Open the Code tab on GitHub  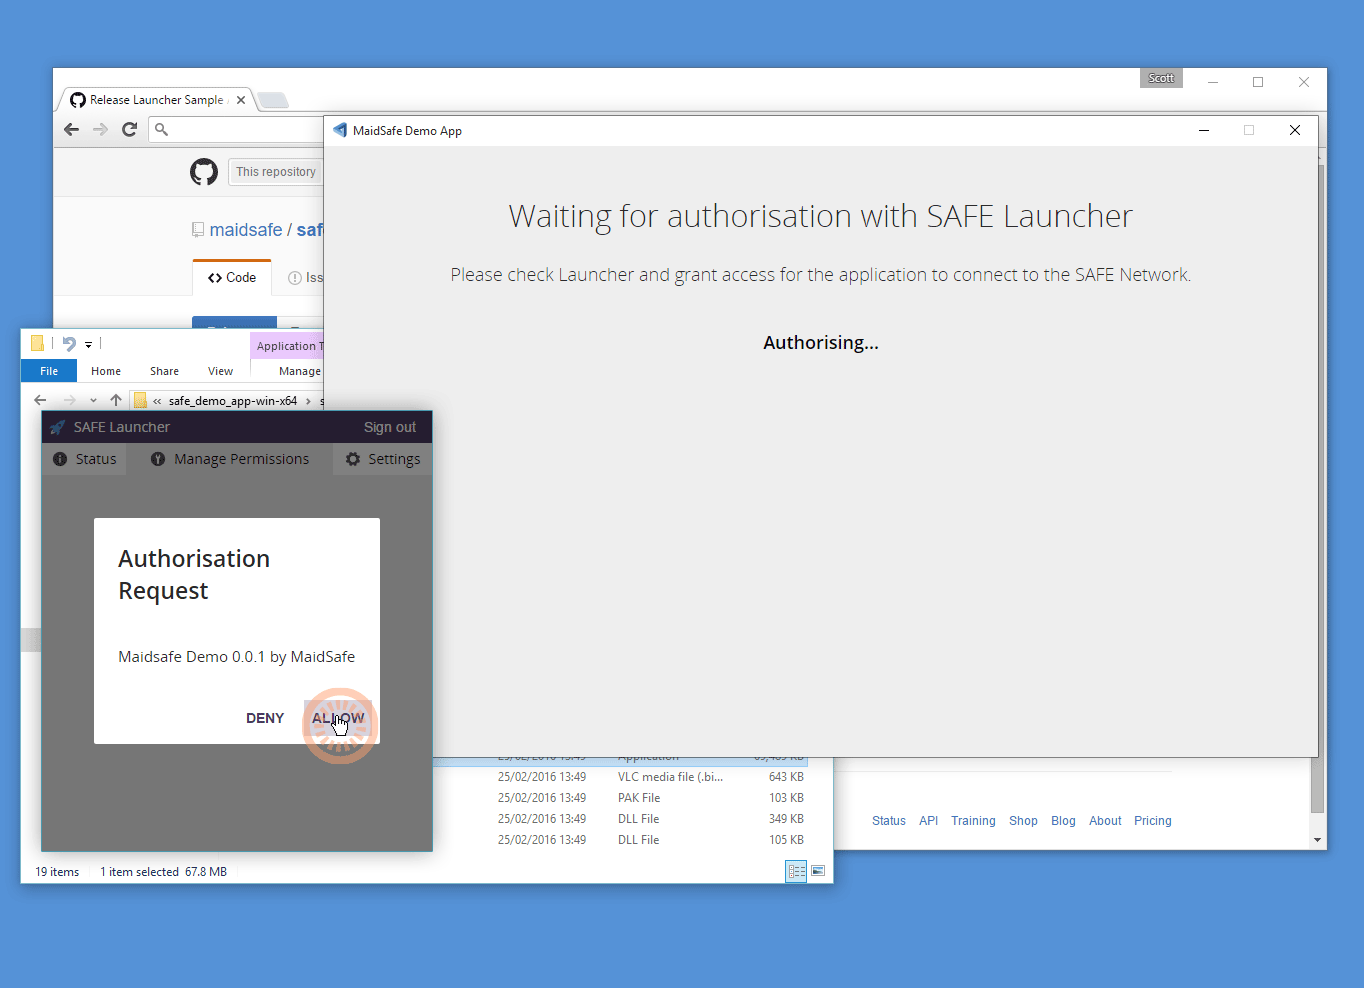232,278
